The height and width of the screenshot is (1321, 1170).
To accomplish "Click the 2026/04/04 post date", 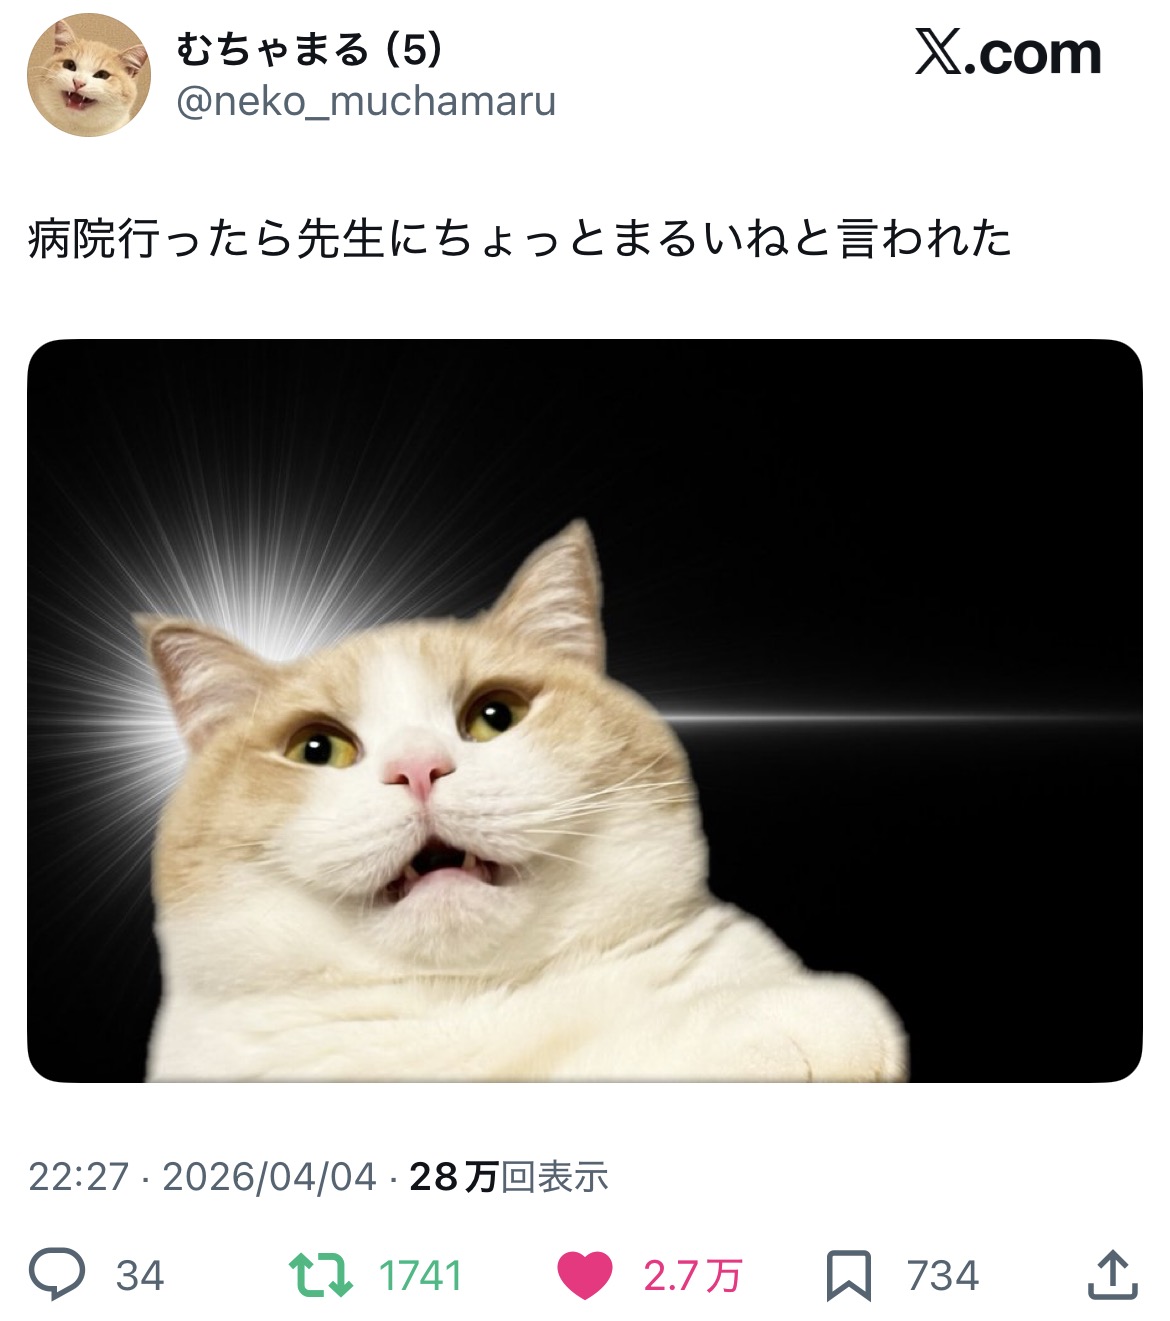I will click(269, 1177).
